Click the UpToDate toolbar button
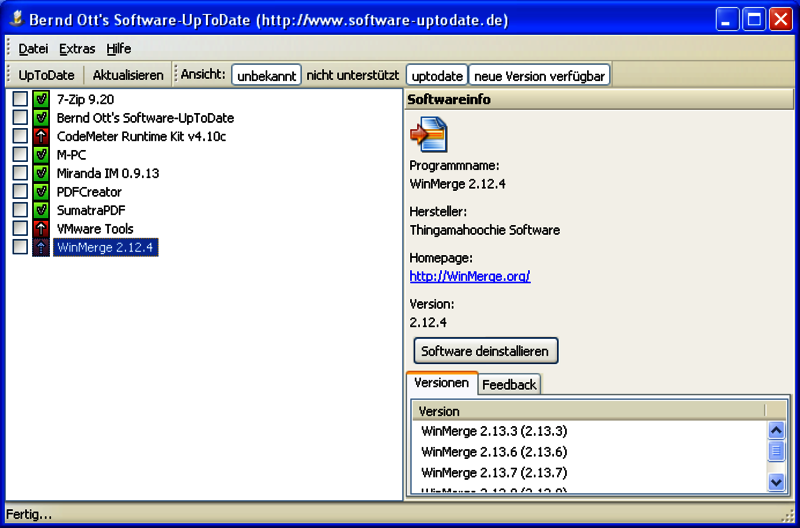800x528 pixels. coord(46,75)
